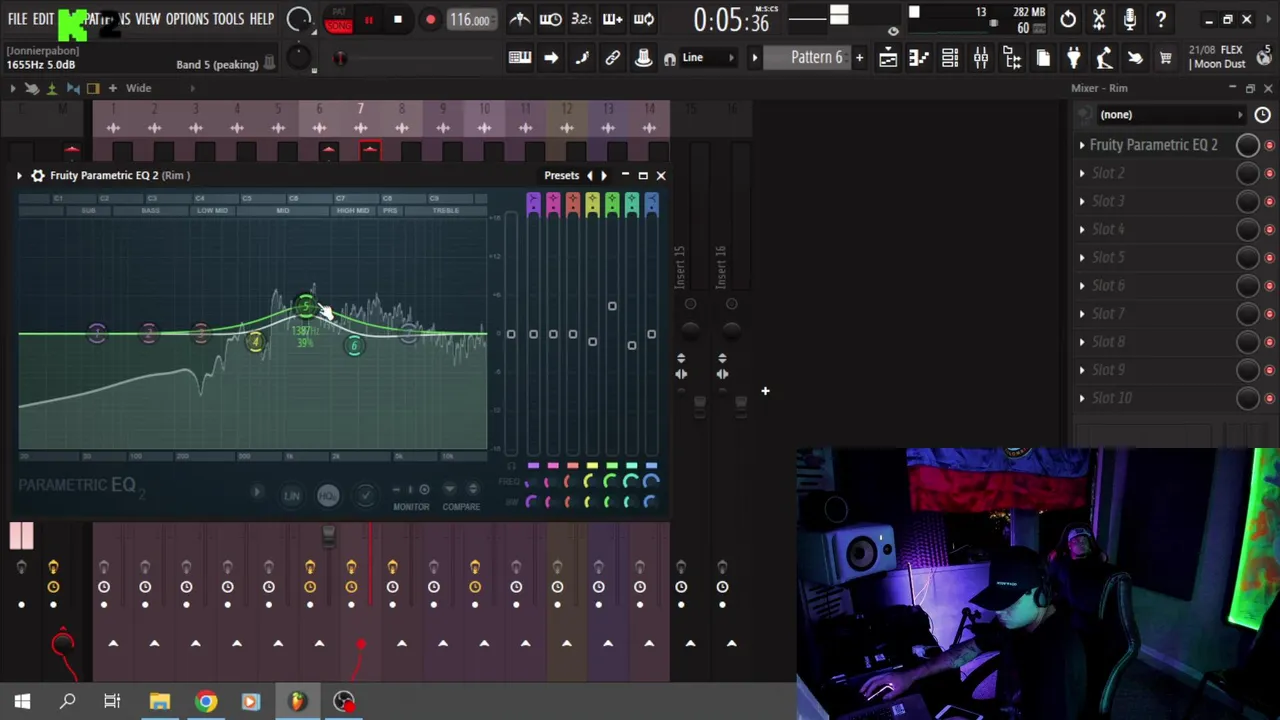1280x720 pixels.
Task: Click the shopping cart icon
Action: [x=1166, y=58]
